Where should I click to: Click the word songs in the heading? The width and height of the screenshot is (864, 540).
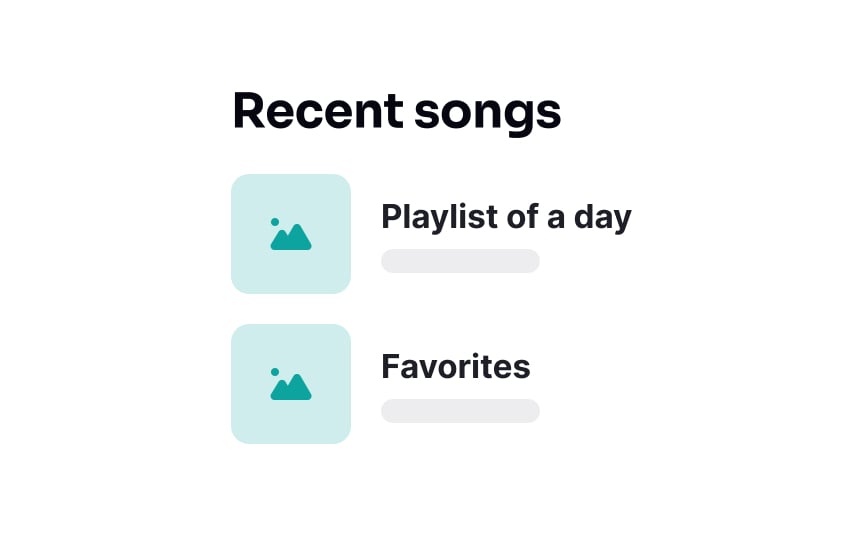point(488,115)
